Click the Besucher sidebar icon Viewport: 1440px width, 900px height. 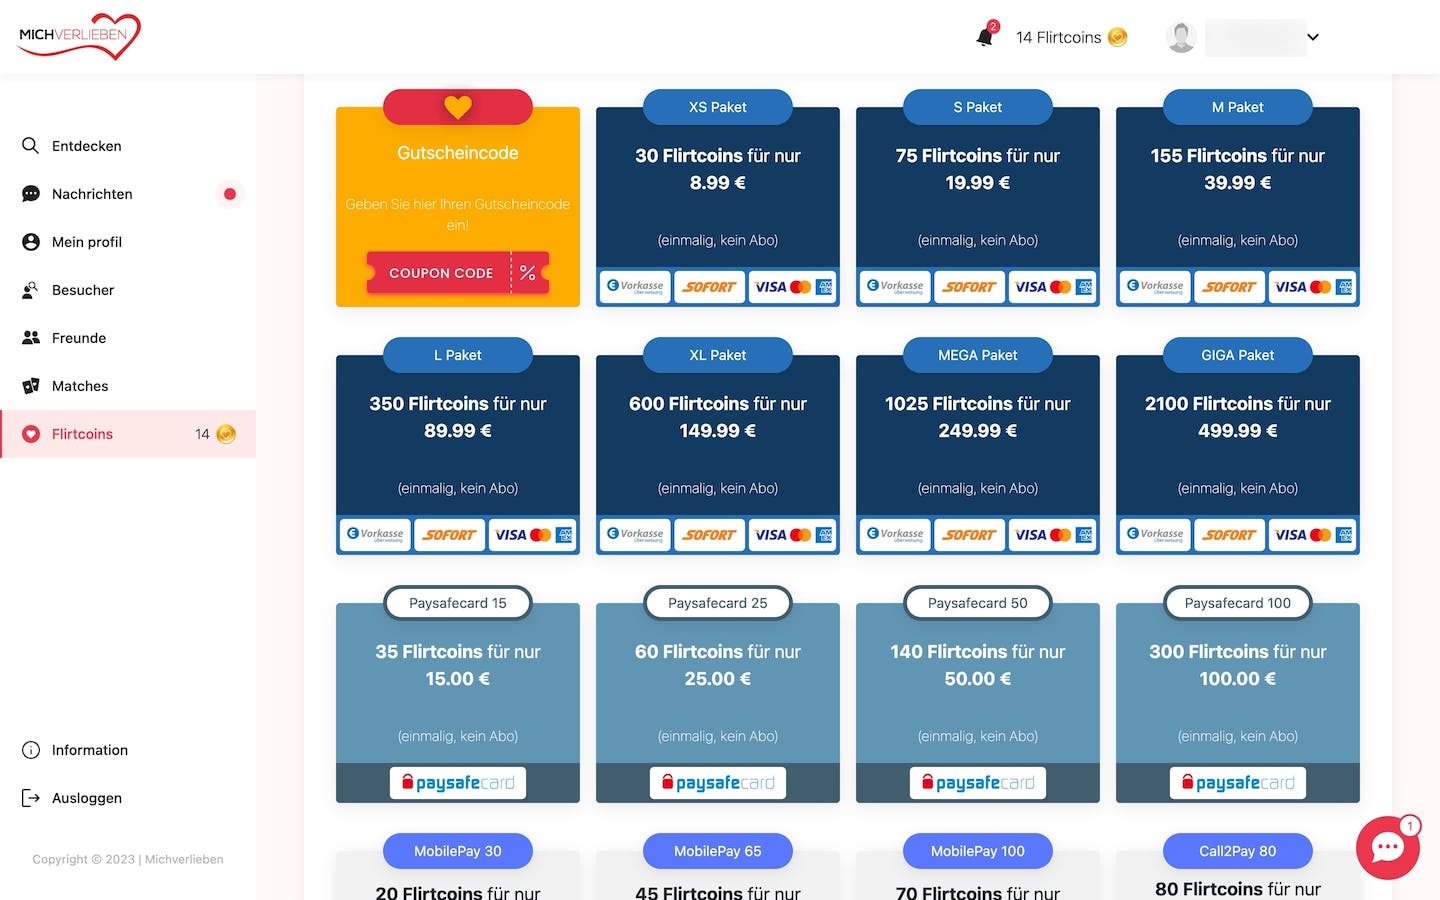(x=31, y=290)
